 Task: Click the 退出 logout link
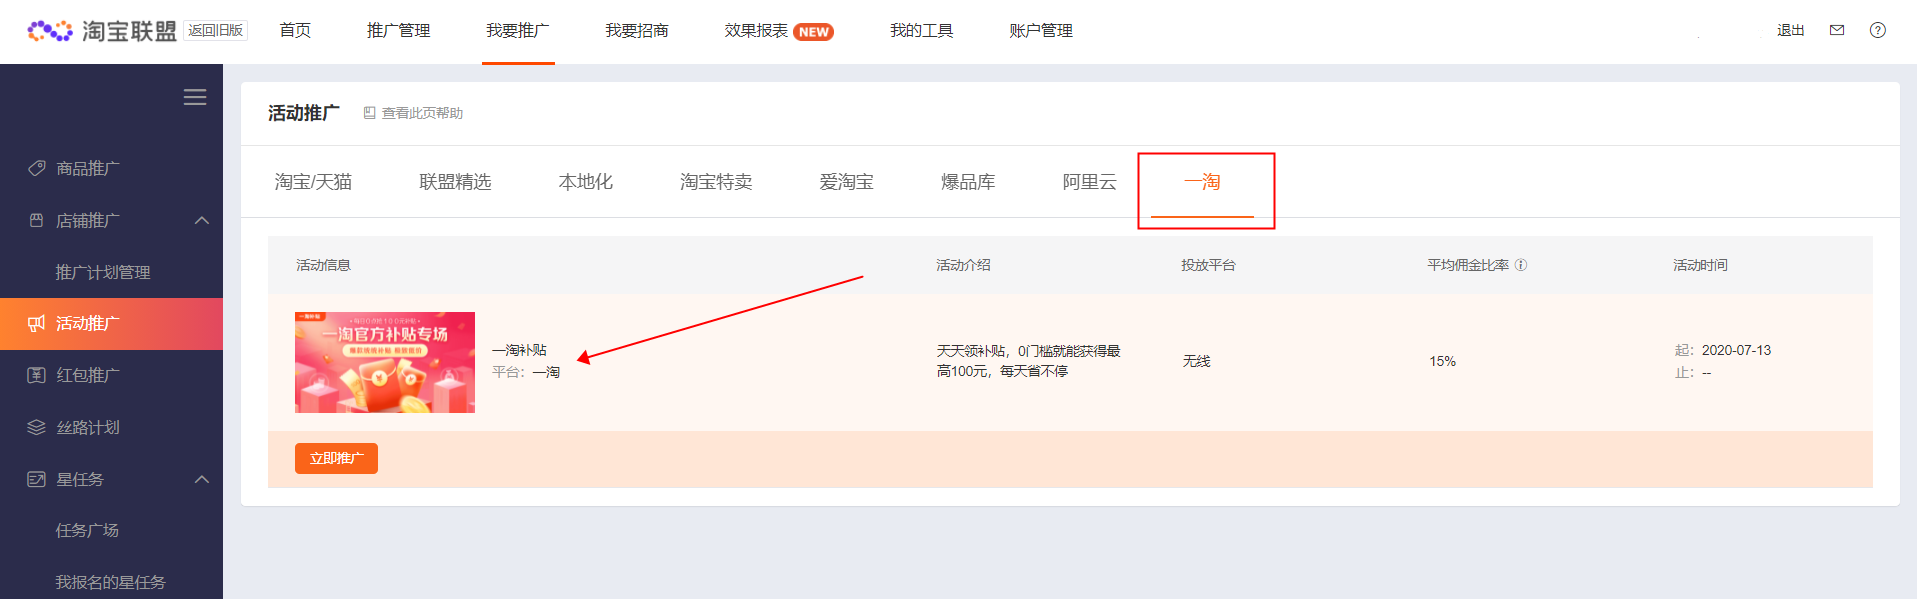tap(1790, 30)
